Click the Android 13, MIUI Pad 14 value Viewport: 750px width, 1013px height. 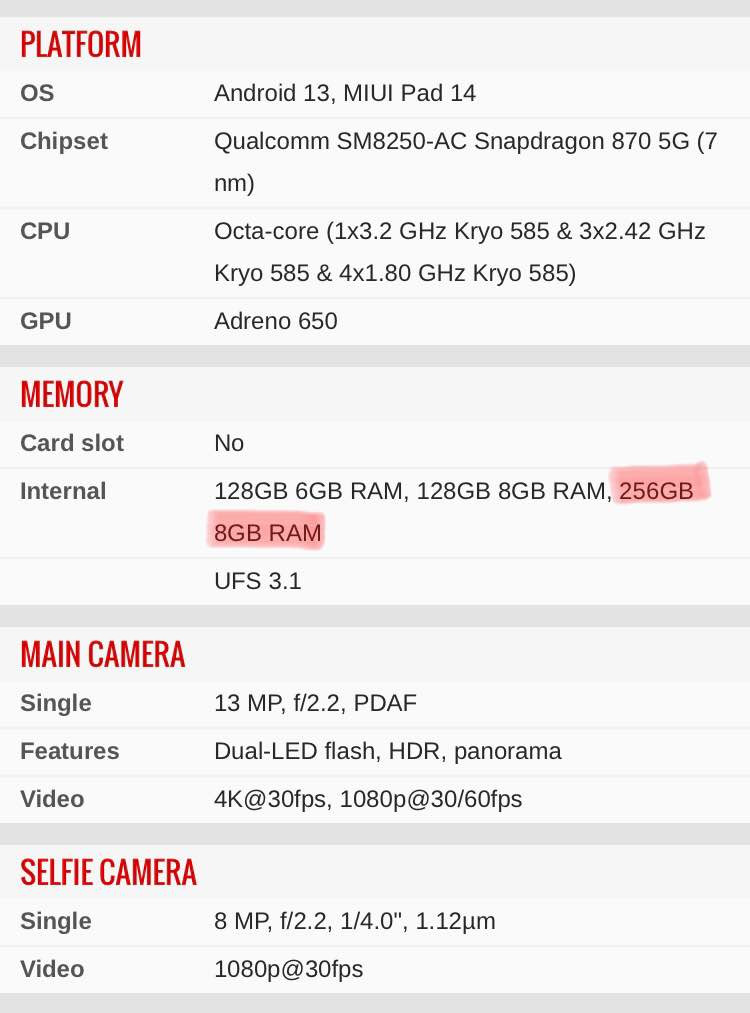345,93
